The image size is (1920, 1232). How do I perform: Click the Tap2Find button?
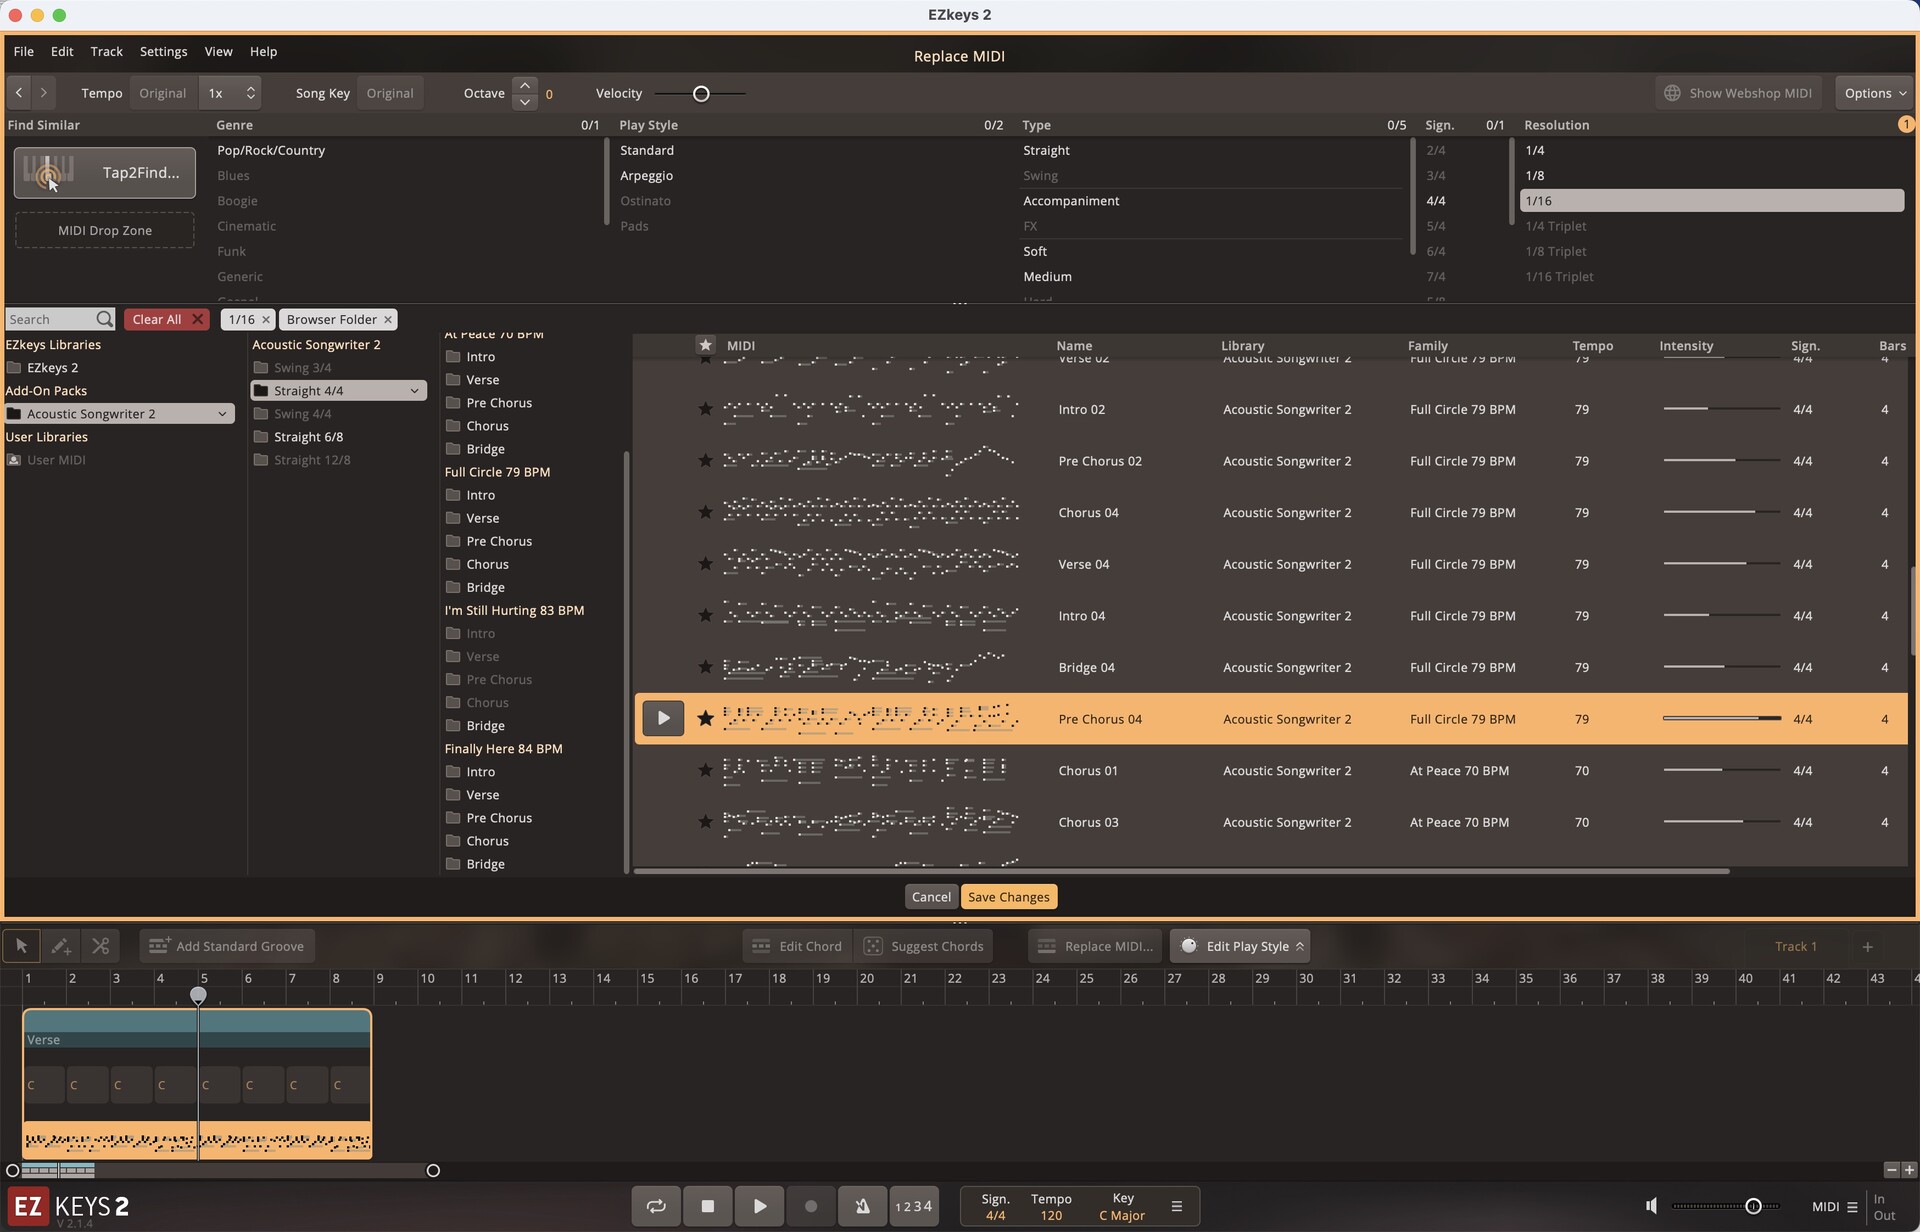coord(104,173)
